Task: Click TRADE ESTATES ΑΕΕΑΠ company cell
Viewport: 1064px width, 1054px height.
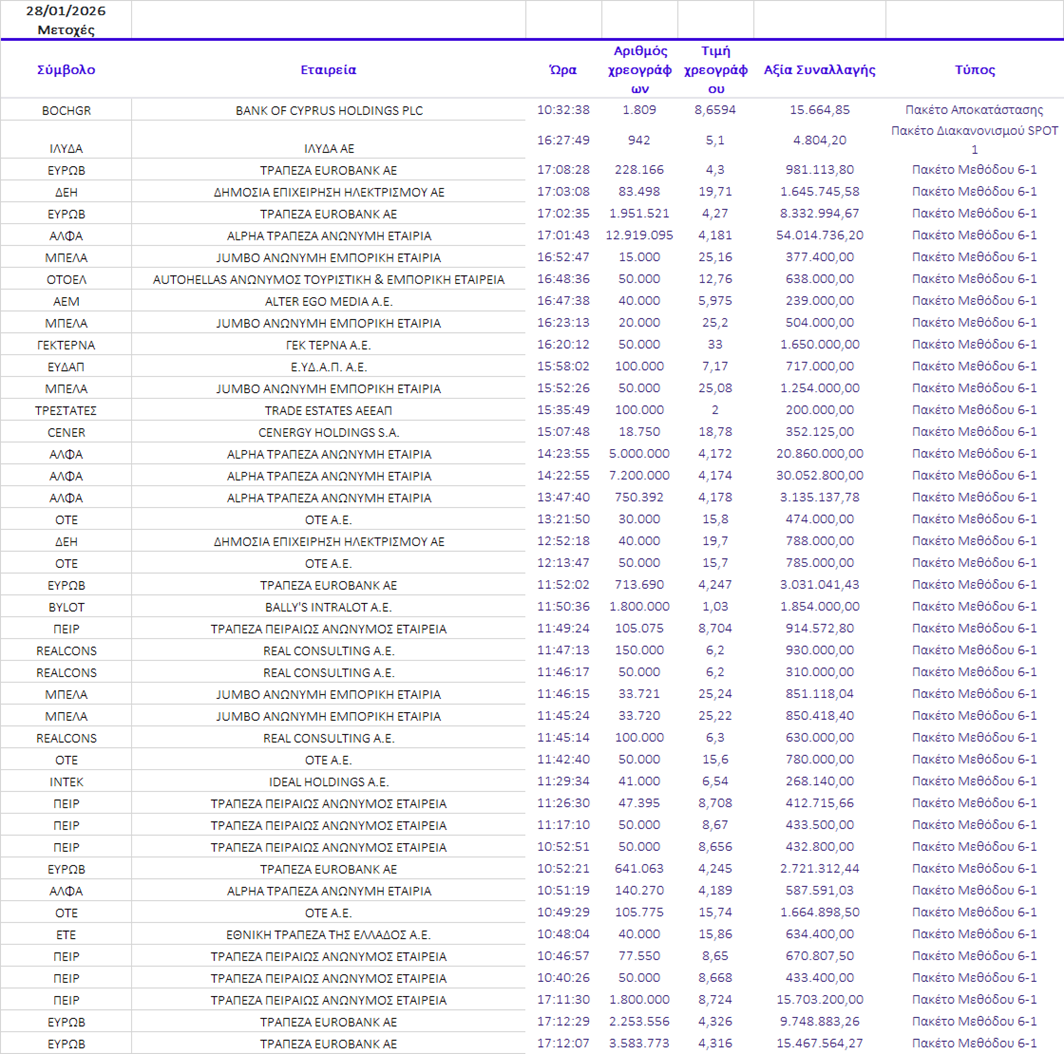Action: click(x=328, y=411)
